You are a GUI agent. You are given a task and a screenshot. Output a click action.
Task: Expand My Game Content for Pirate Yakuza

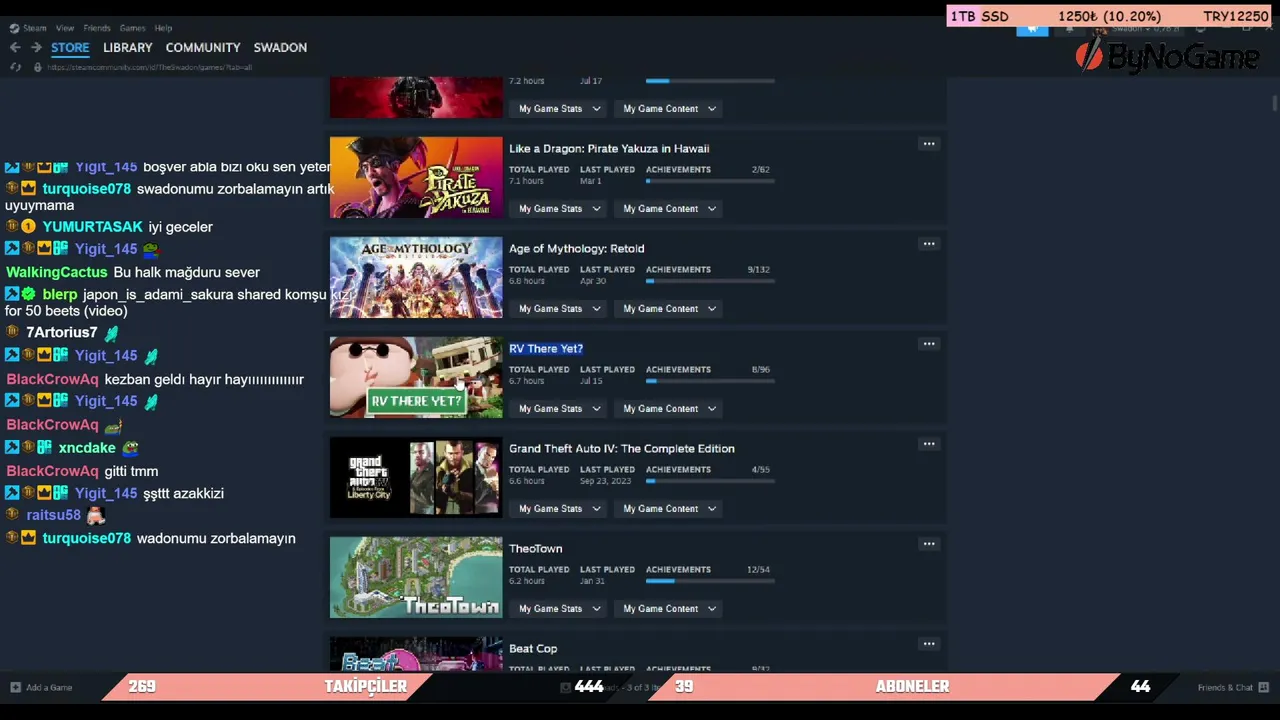coord(669,209)
